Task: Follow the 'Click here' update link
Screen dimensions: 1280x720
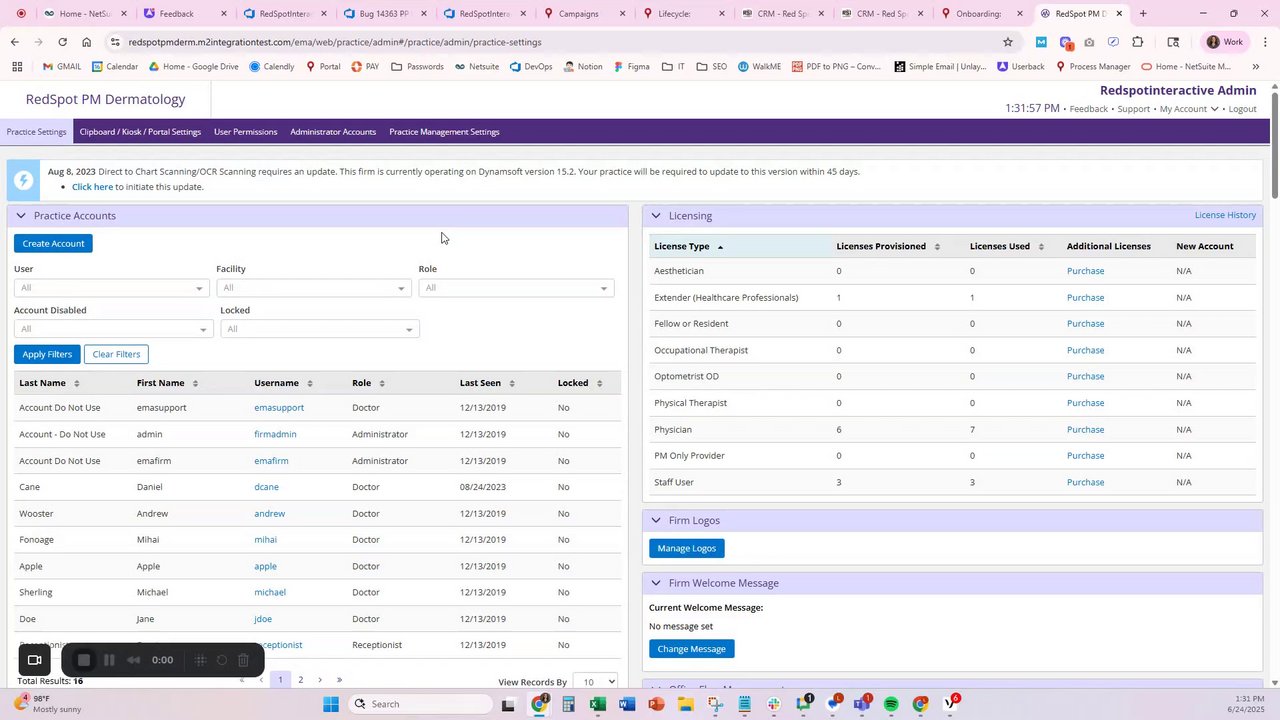Action: coord(92,187)
